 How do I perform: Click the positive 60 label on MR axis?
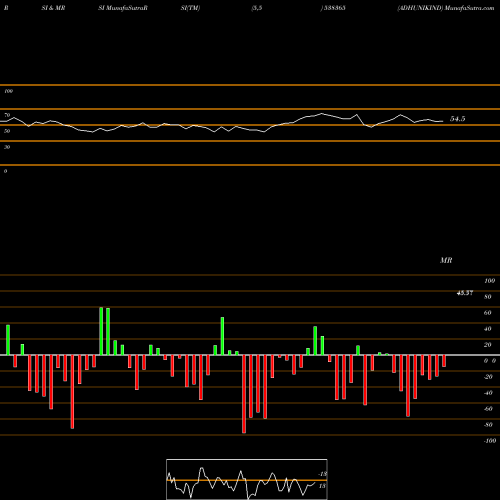coord(488,313)
